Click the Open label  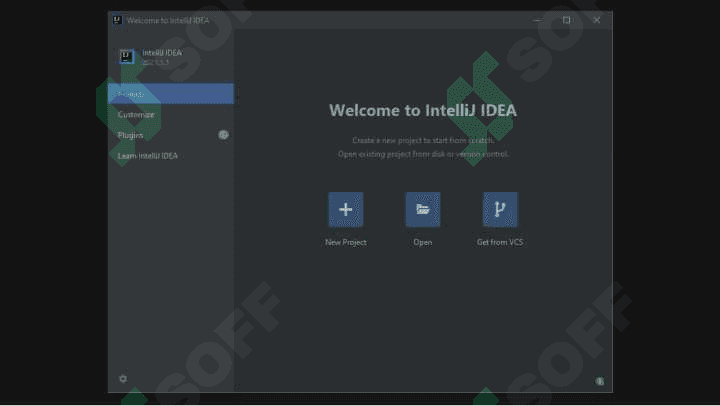[x=422, y=242]
